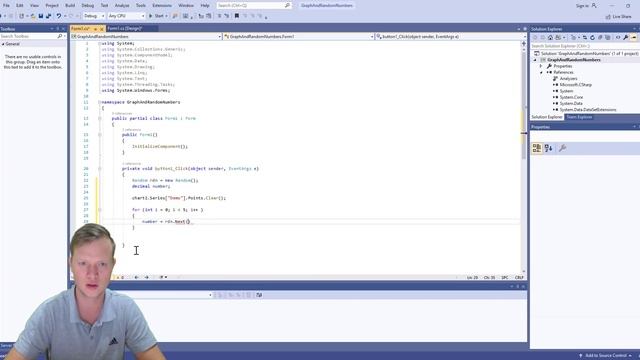The height and width of the screenshot is (360, 640).
Task: Close the Form1.cs tab
Action: click(102, 29)
